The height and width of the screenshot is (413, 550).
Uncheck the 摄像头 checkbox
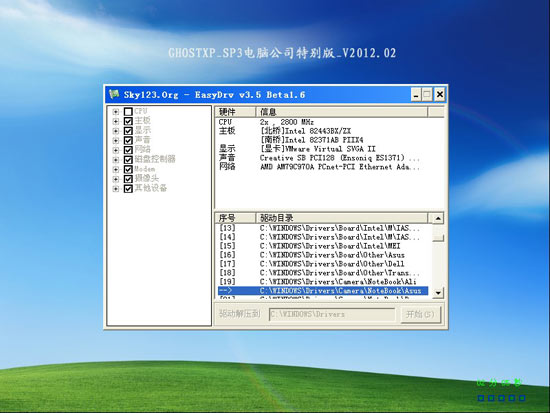128,179
